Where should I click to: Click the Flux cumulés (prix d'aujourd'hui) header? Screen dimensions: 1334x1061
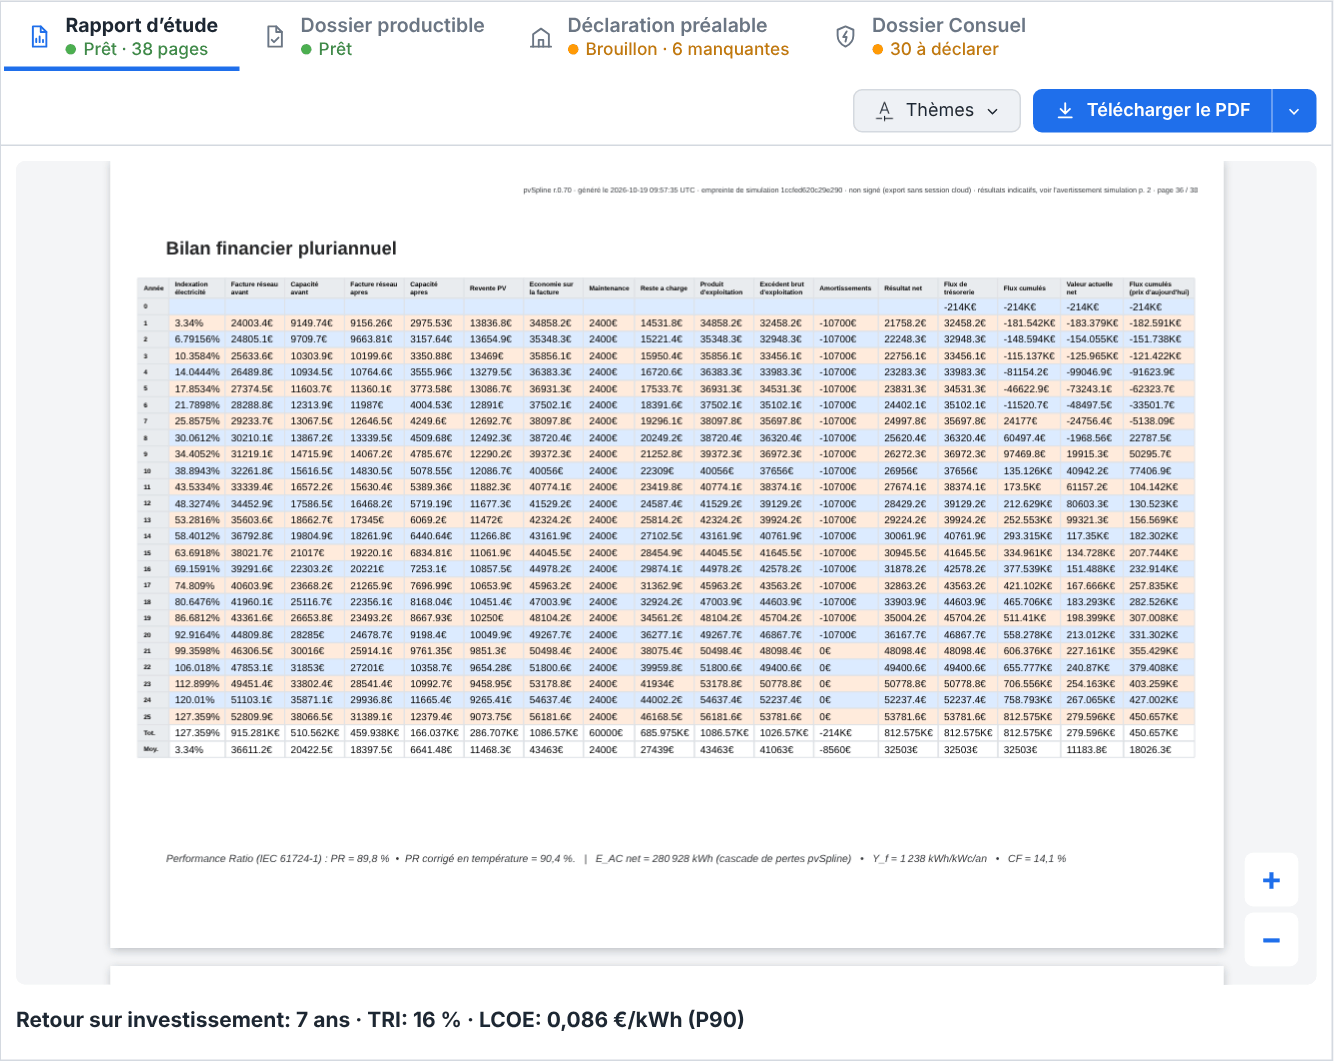(x=1159, y=288)
